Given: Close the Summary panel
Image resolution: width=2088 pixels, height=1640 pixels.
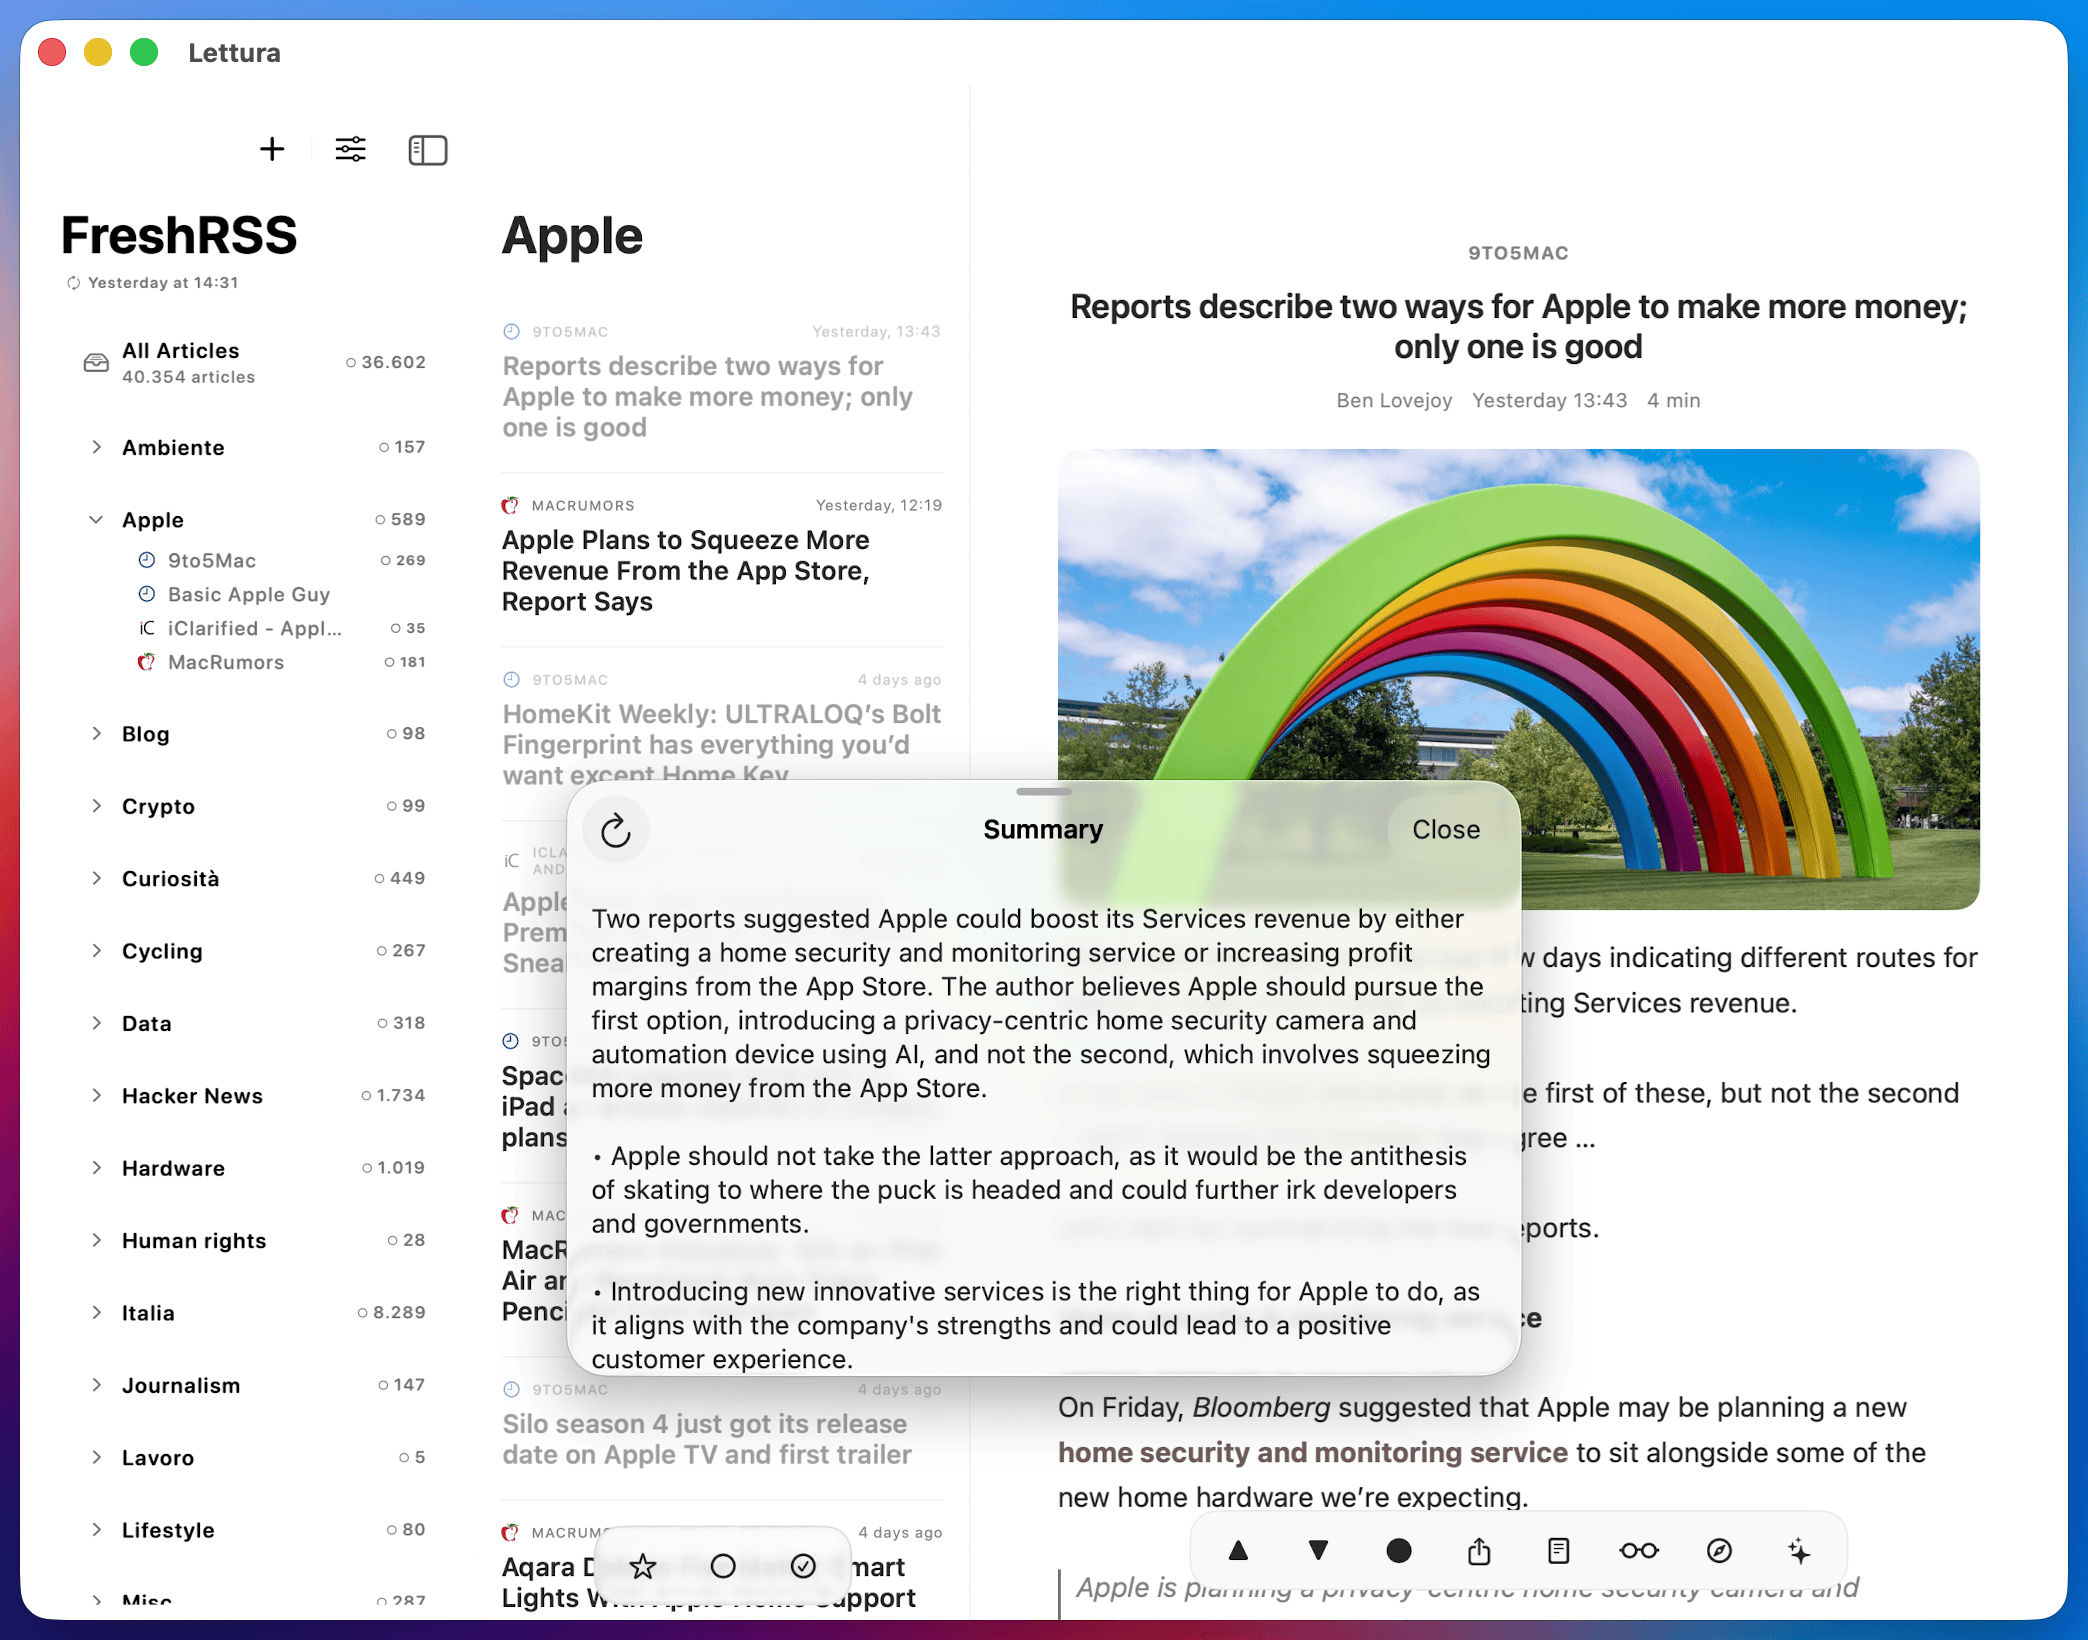Looking at the screenshot, I should point(1446,830).
